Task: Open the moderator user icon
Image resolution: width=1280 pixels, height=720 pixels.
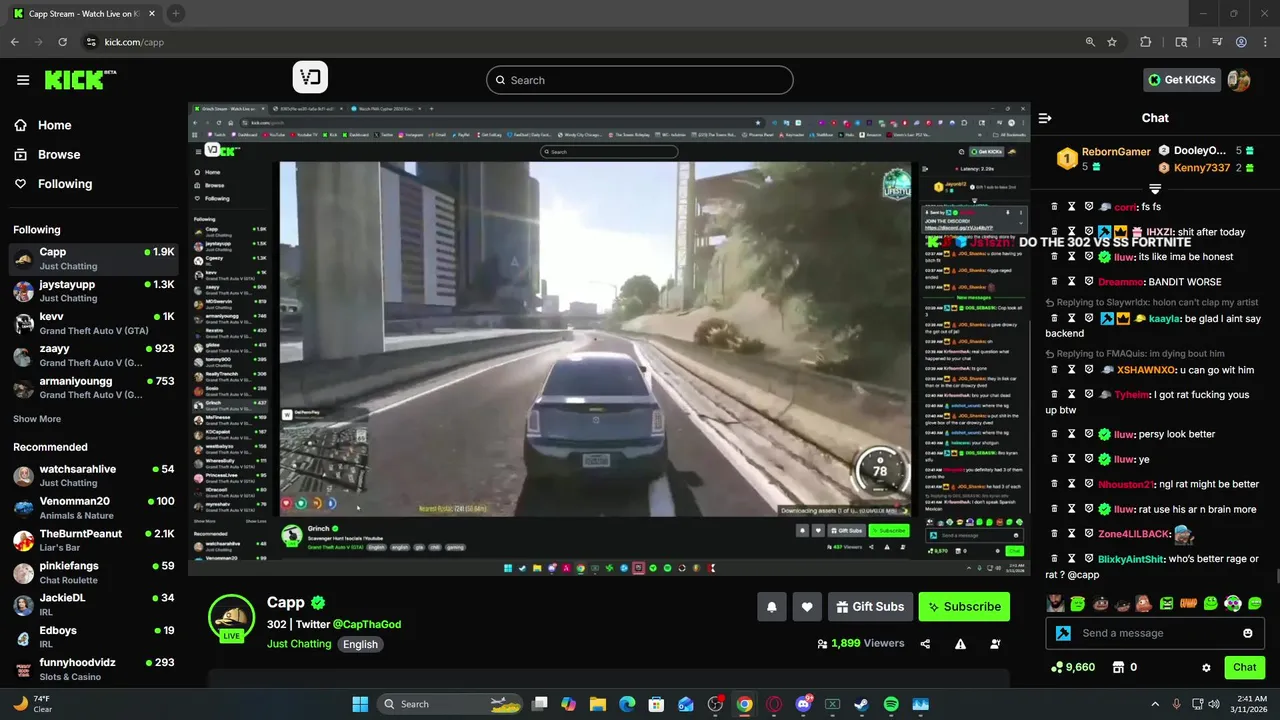Action: pos(995,644)
